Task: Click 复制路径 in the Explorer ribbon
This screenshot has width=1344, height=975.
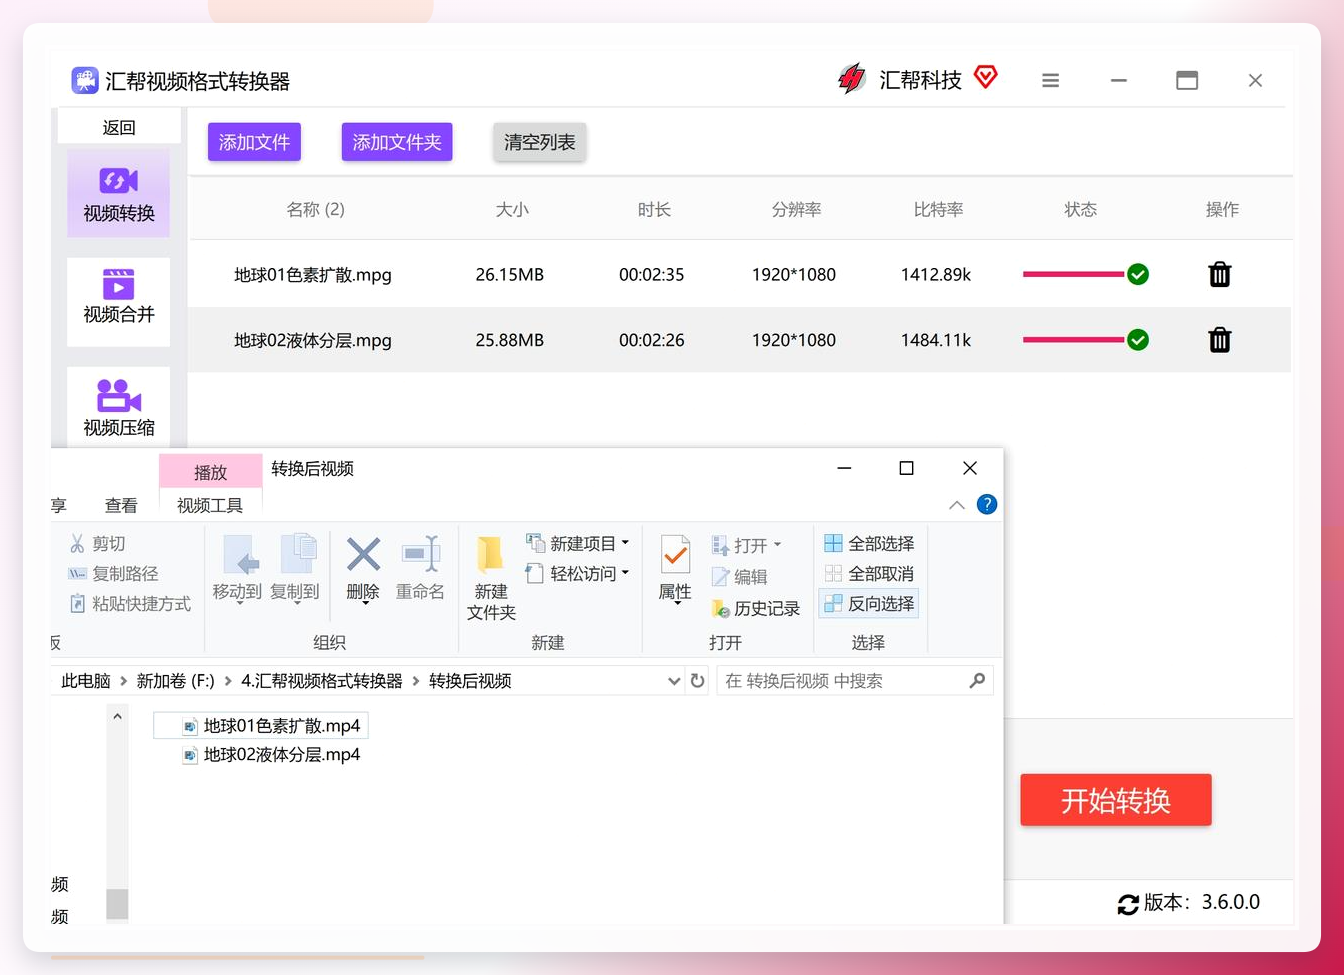Action: [112, 573]
